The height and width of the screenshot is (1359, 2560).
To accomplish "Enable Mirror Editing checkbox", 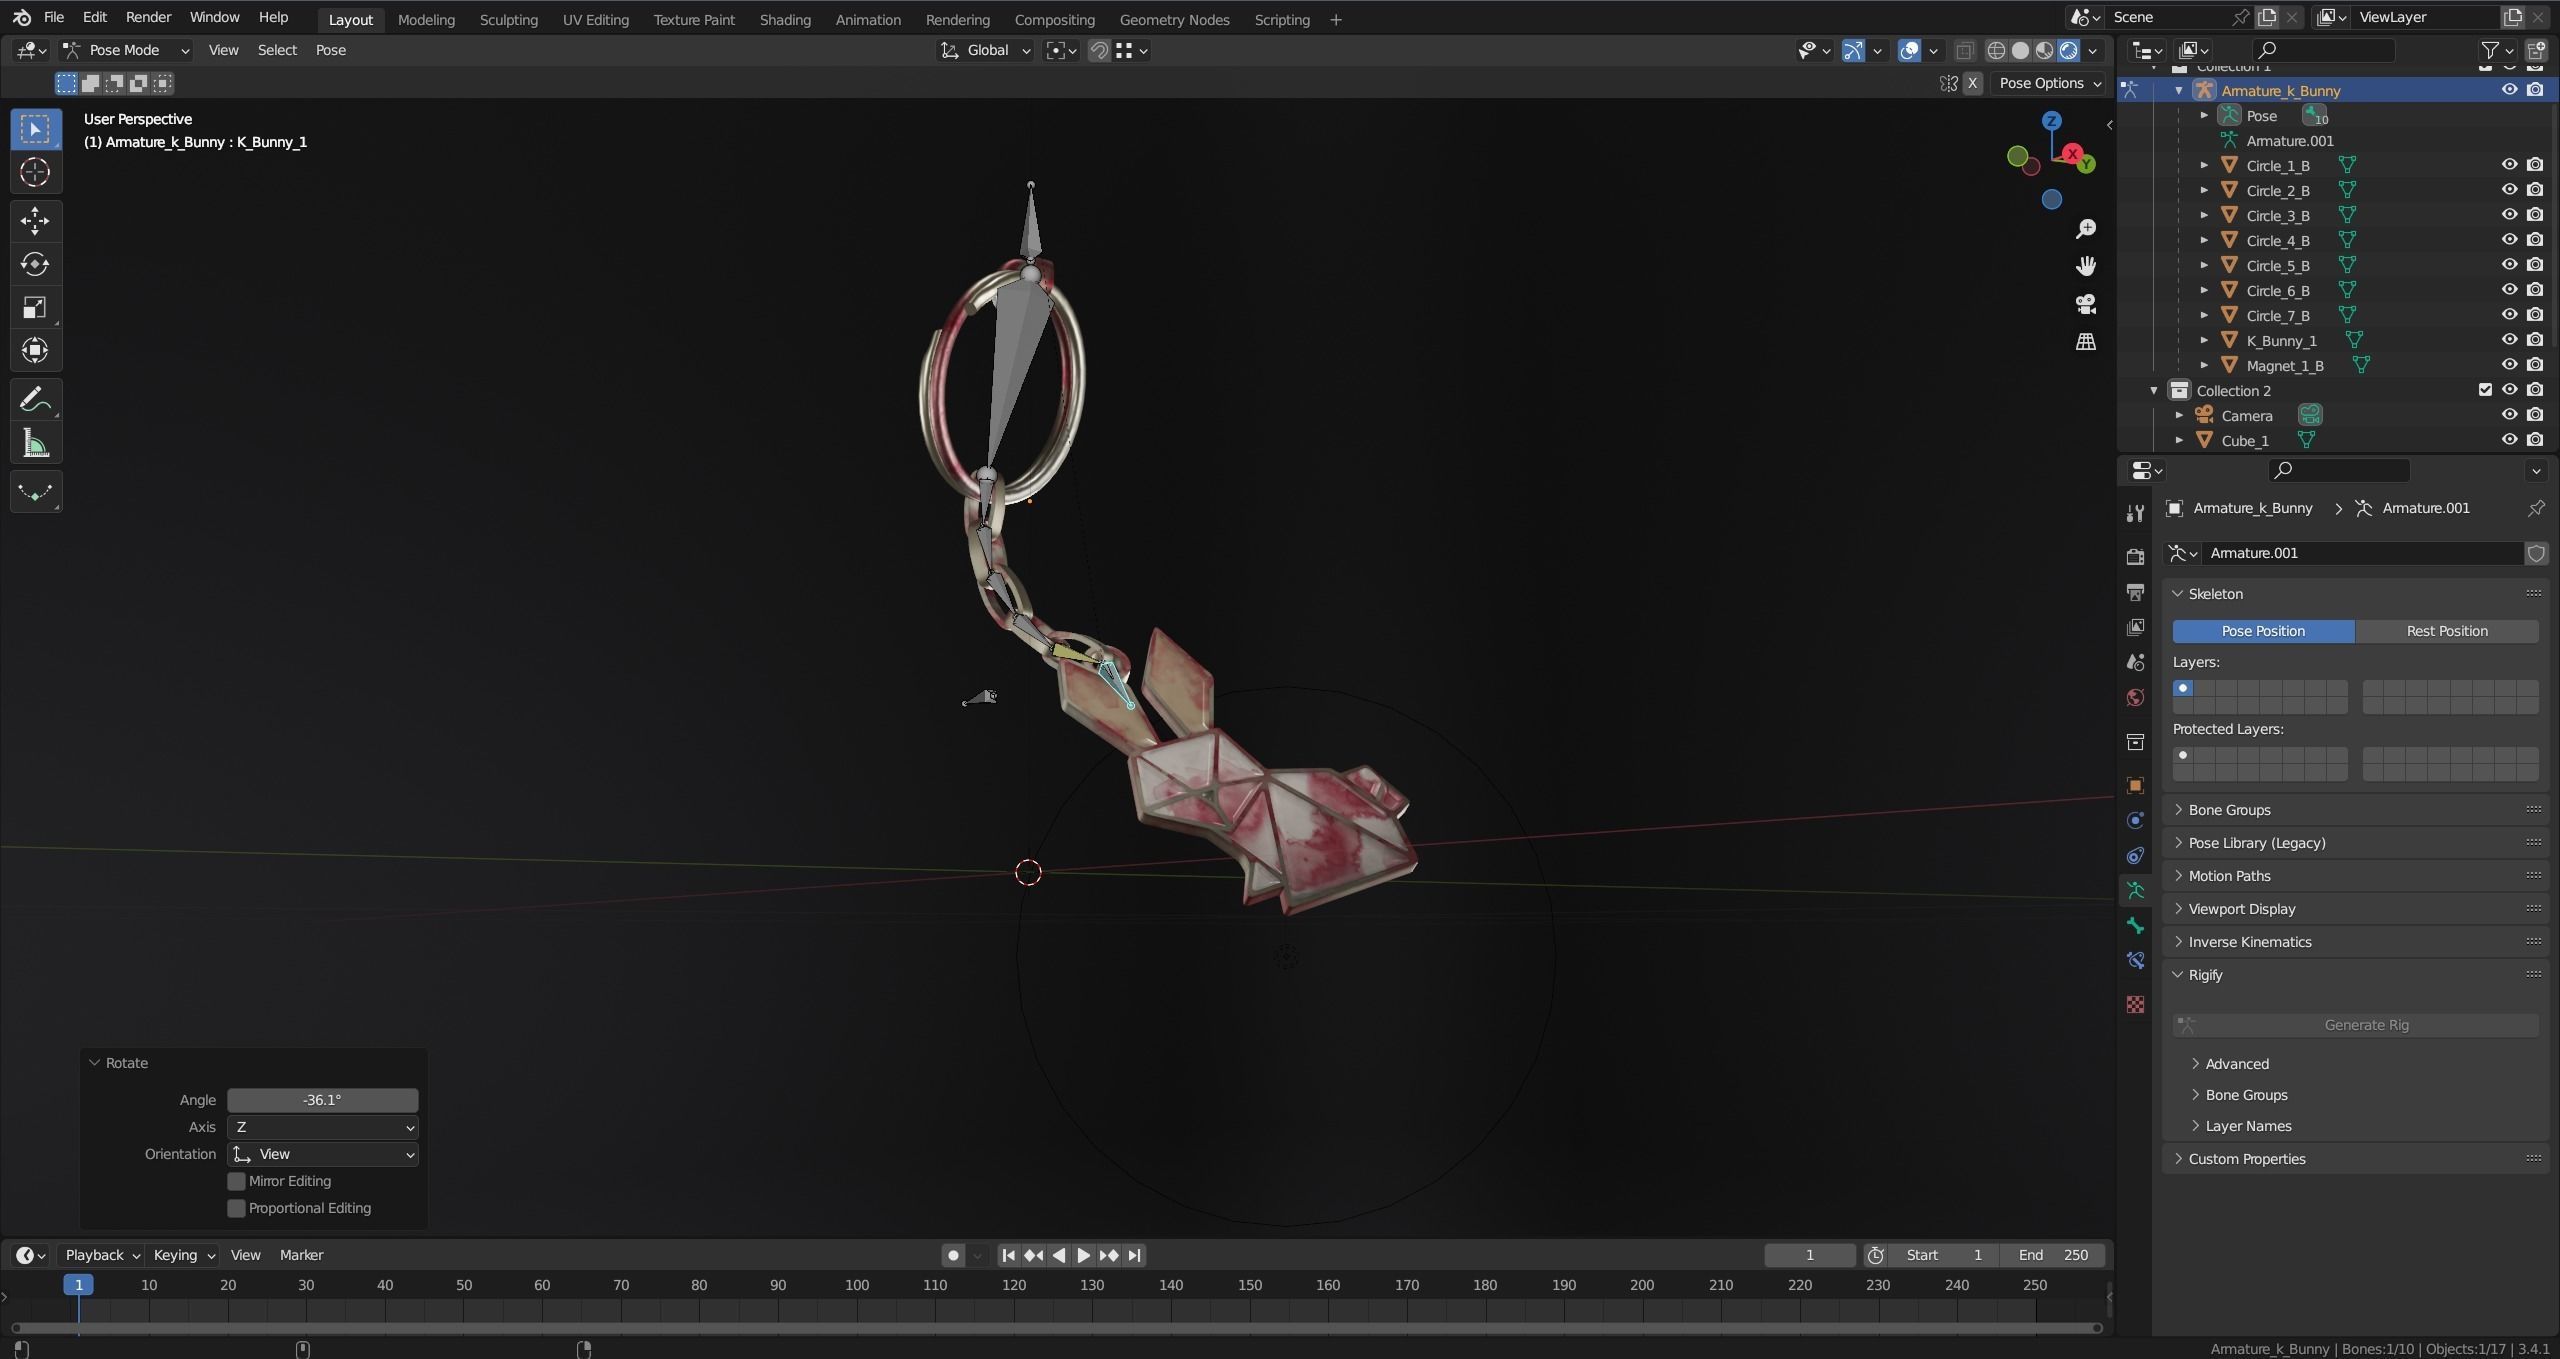I will [x=236, y=1181].
